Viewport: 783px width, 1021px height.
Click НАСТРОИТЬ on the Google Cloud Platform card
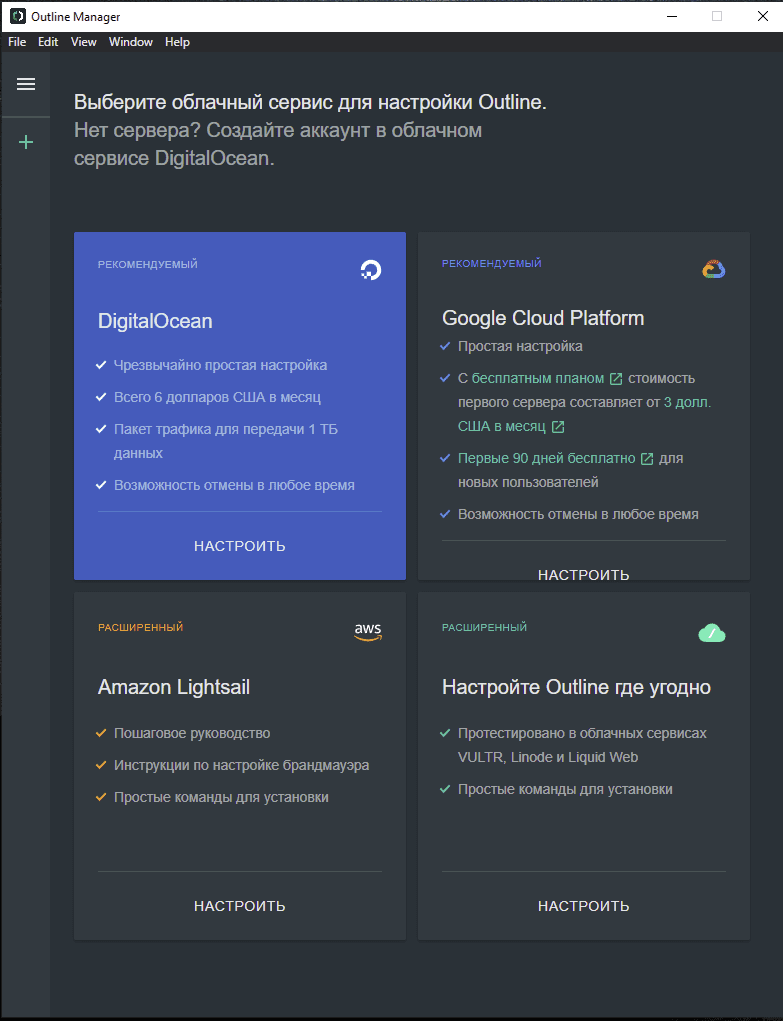coord(584,574)
